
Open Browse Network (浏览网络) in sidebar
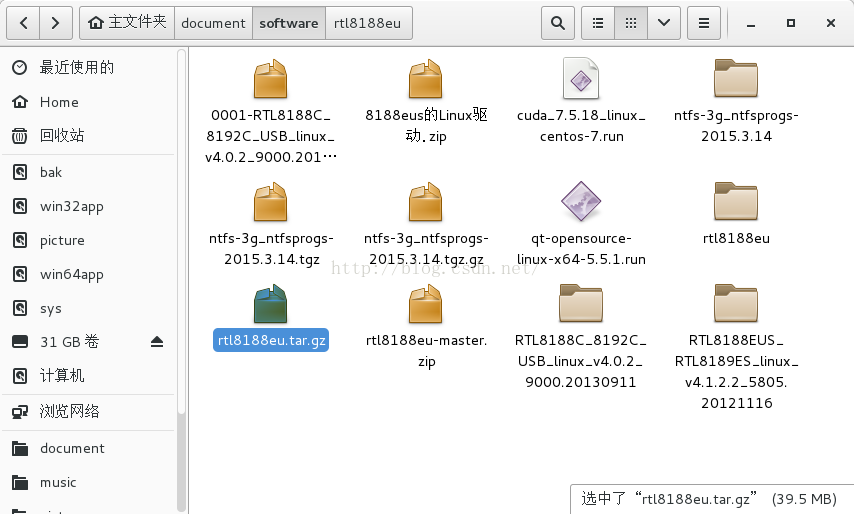click(69, 411)
